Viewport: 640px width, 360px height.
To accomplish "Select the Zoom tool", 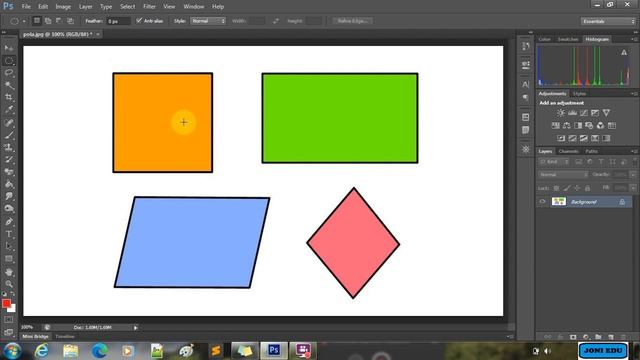I will coord(9,284).
